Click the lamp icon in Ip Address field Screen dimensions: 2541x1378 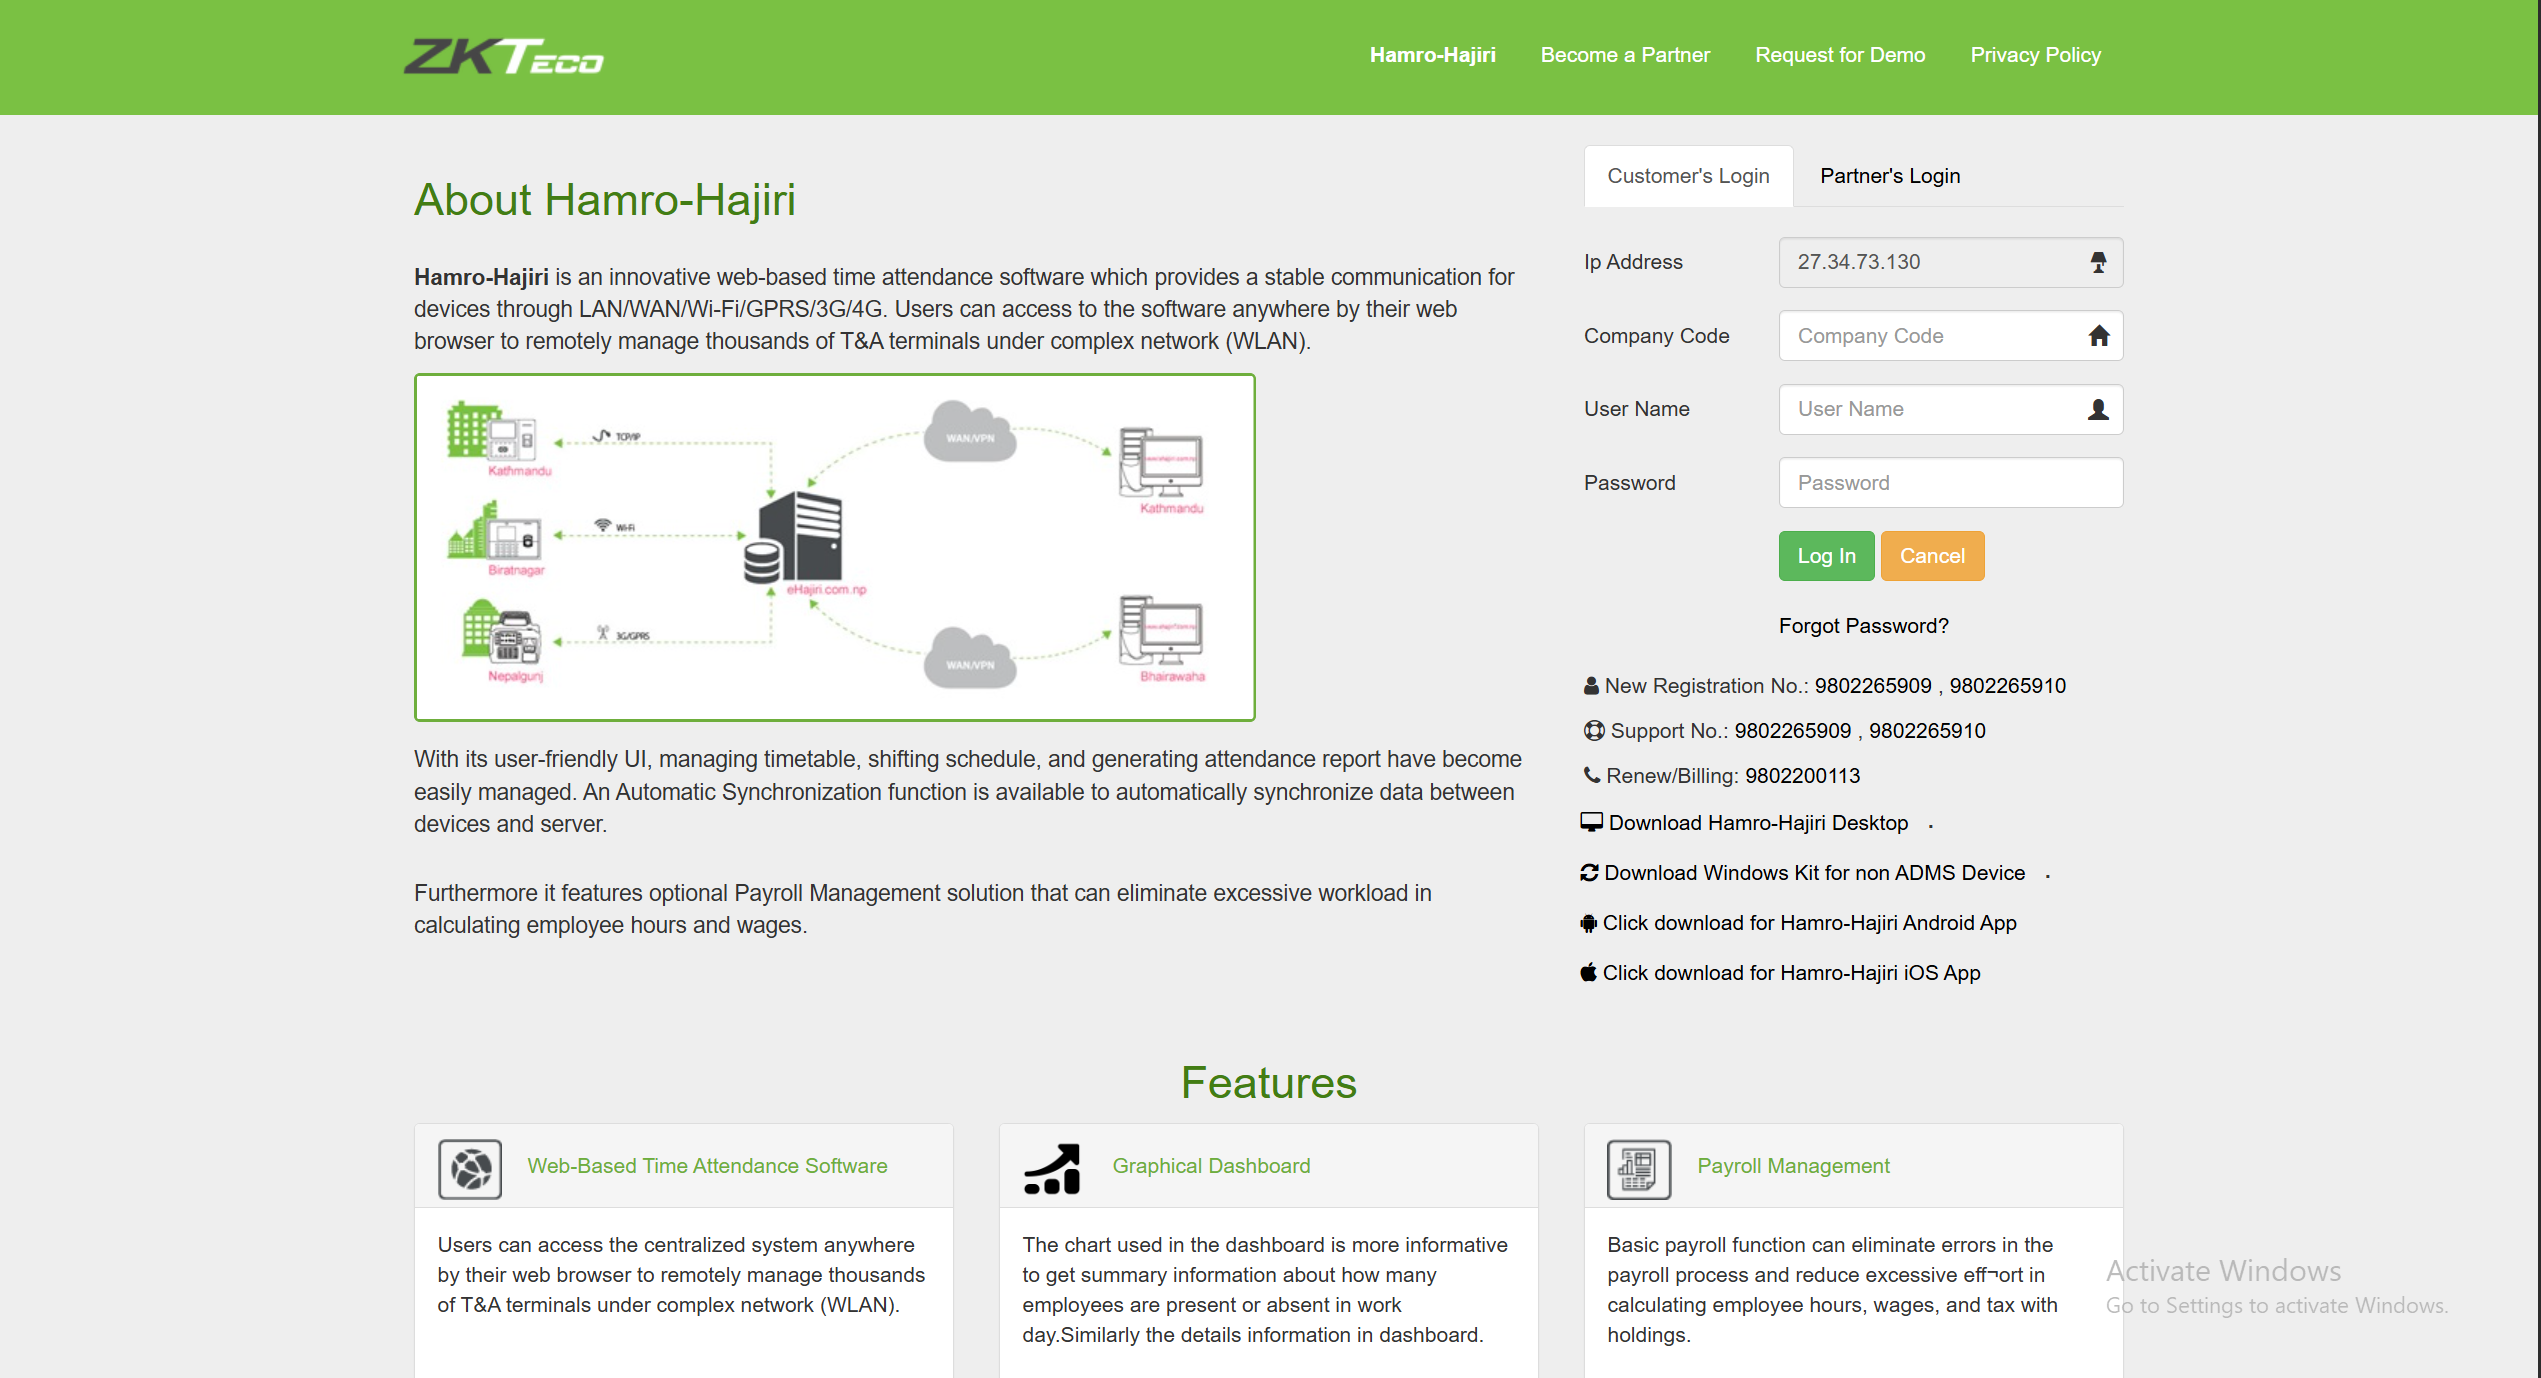coord(2098,262)
